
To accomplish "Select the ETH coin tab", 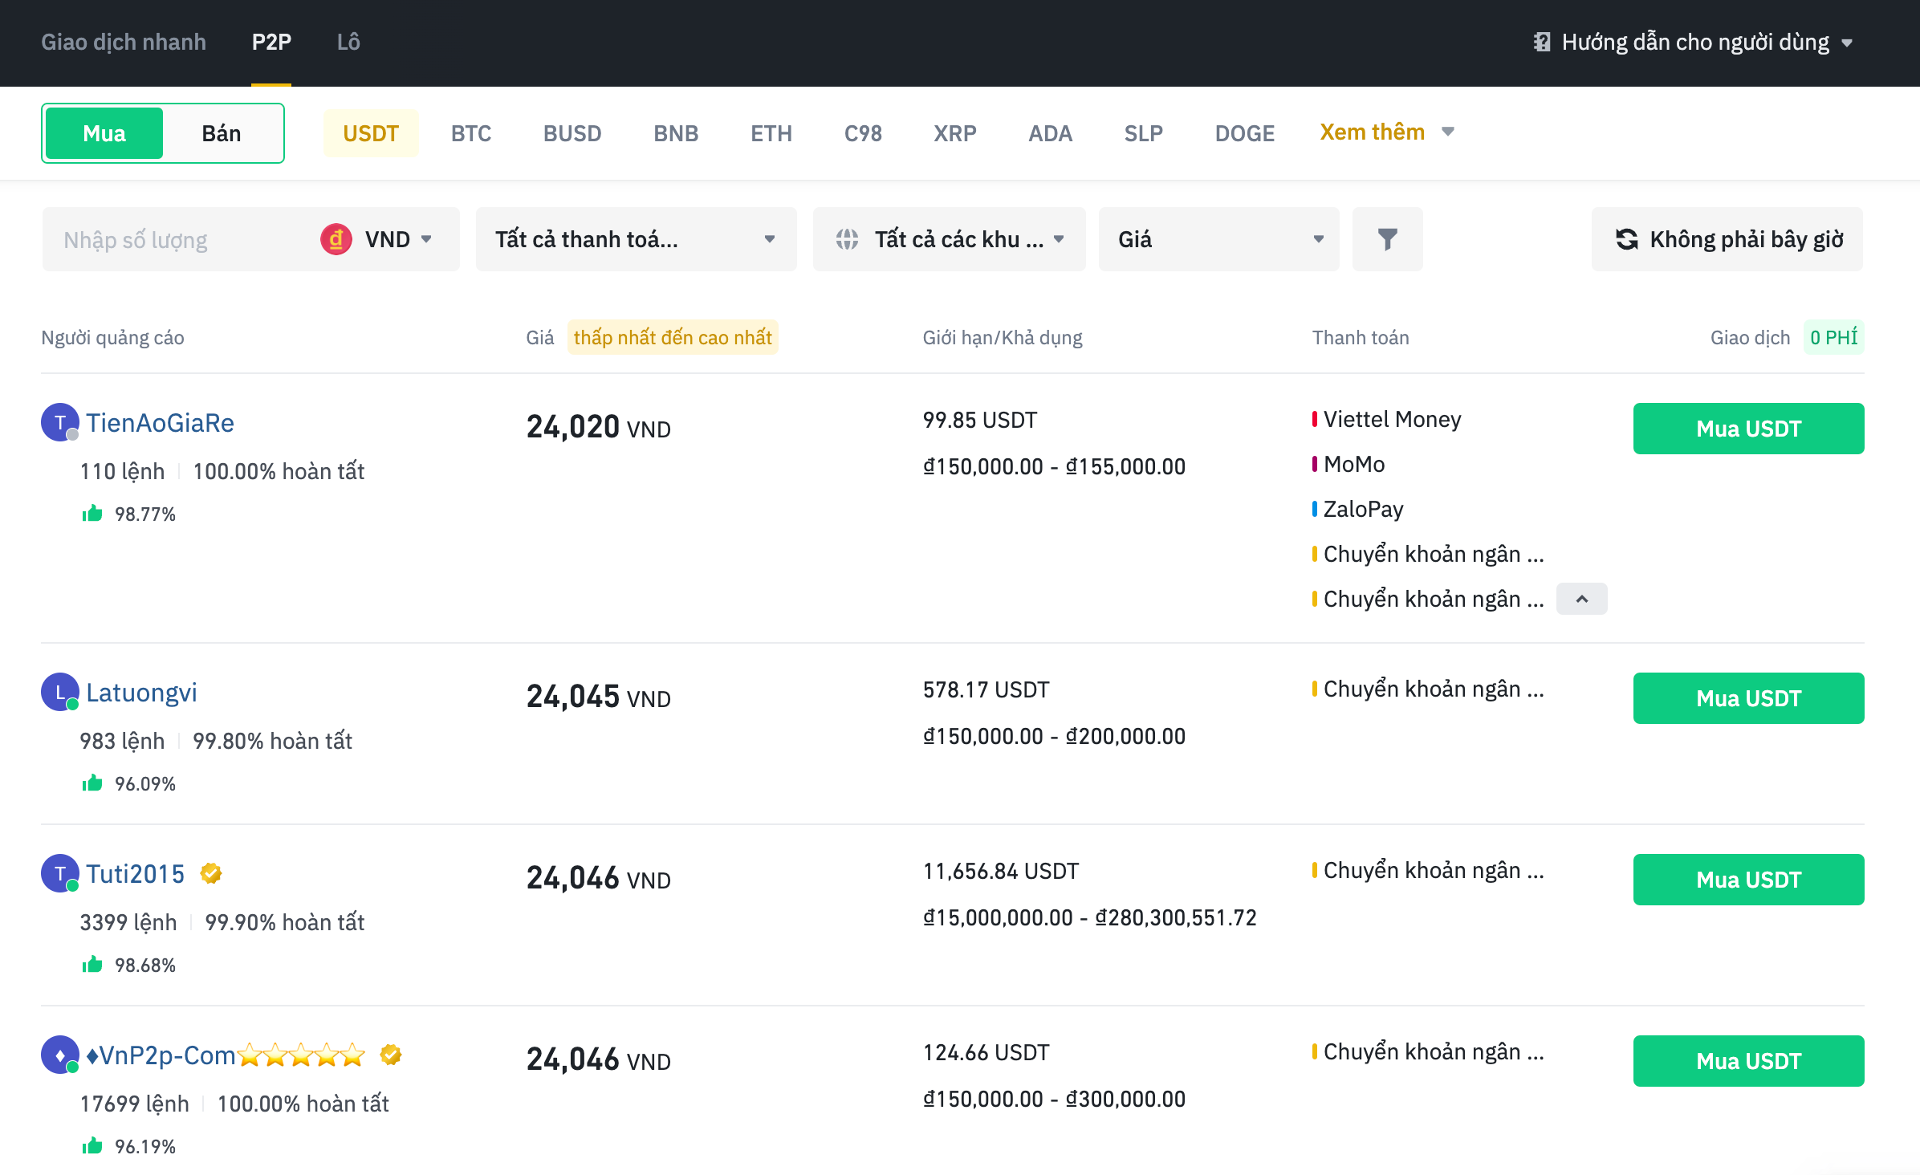I will [771, 133].
